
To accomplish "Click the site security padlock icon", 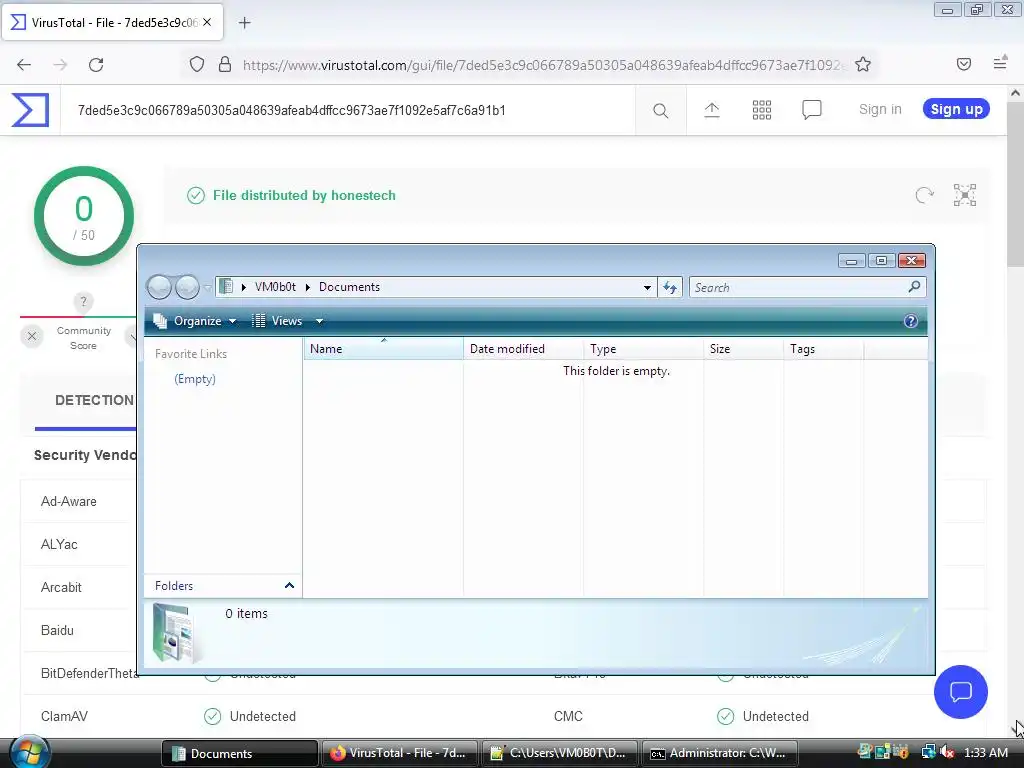I will [225, 64].
